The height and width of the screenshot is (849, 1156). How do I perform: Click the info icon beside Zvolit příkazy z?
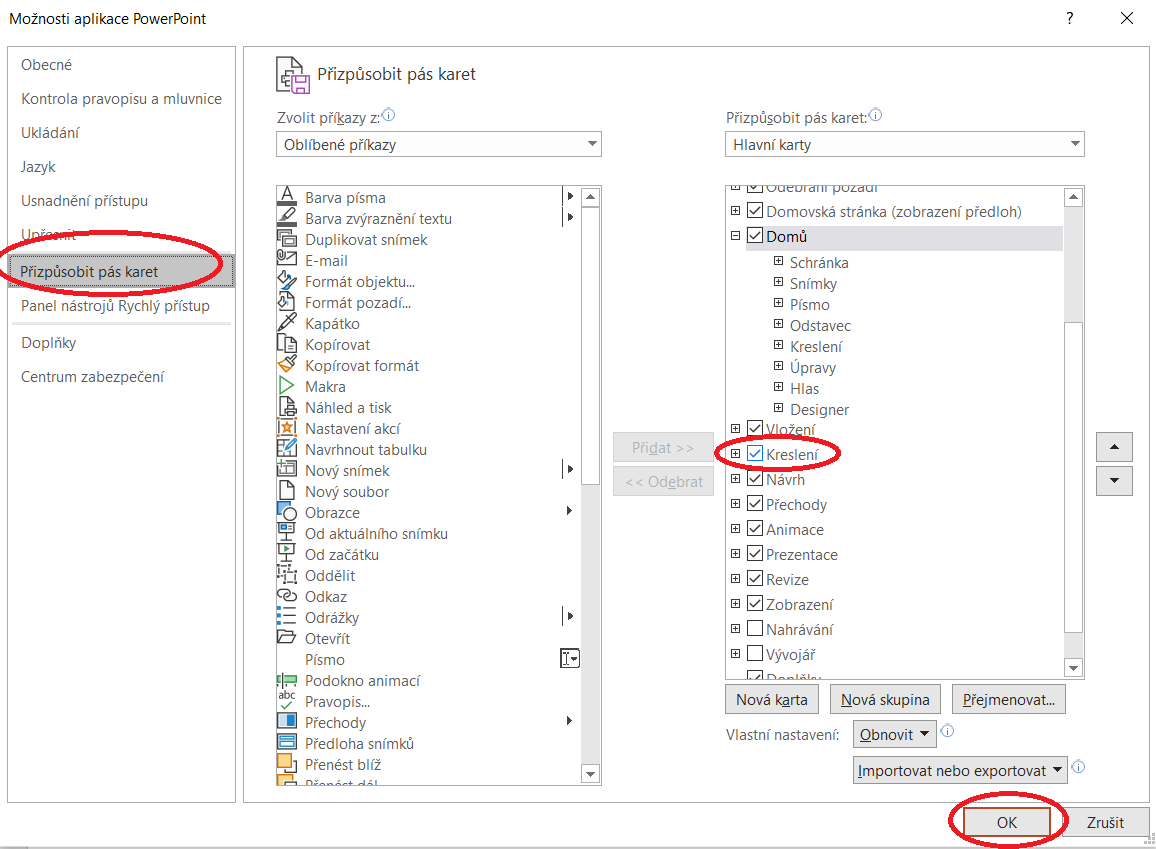click(389, 115)
